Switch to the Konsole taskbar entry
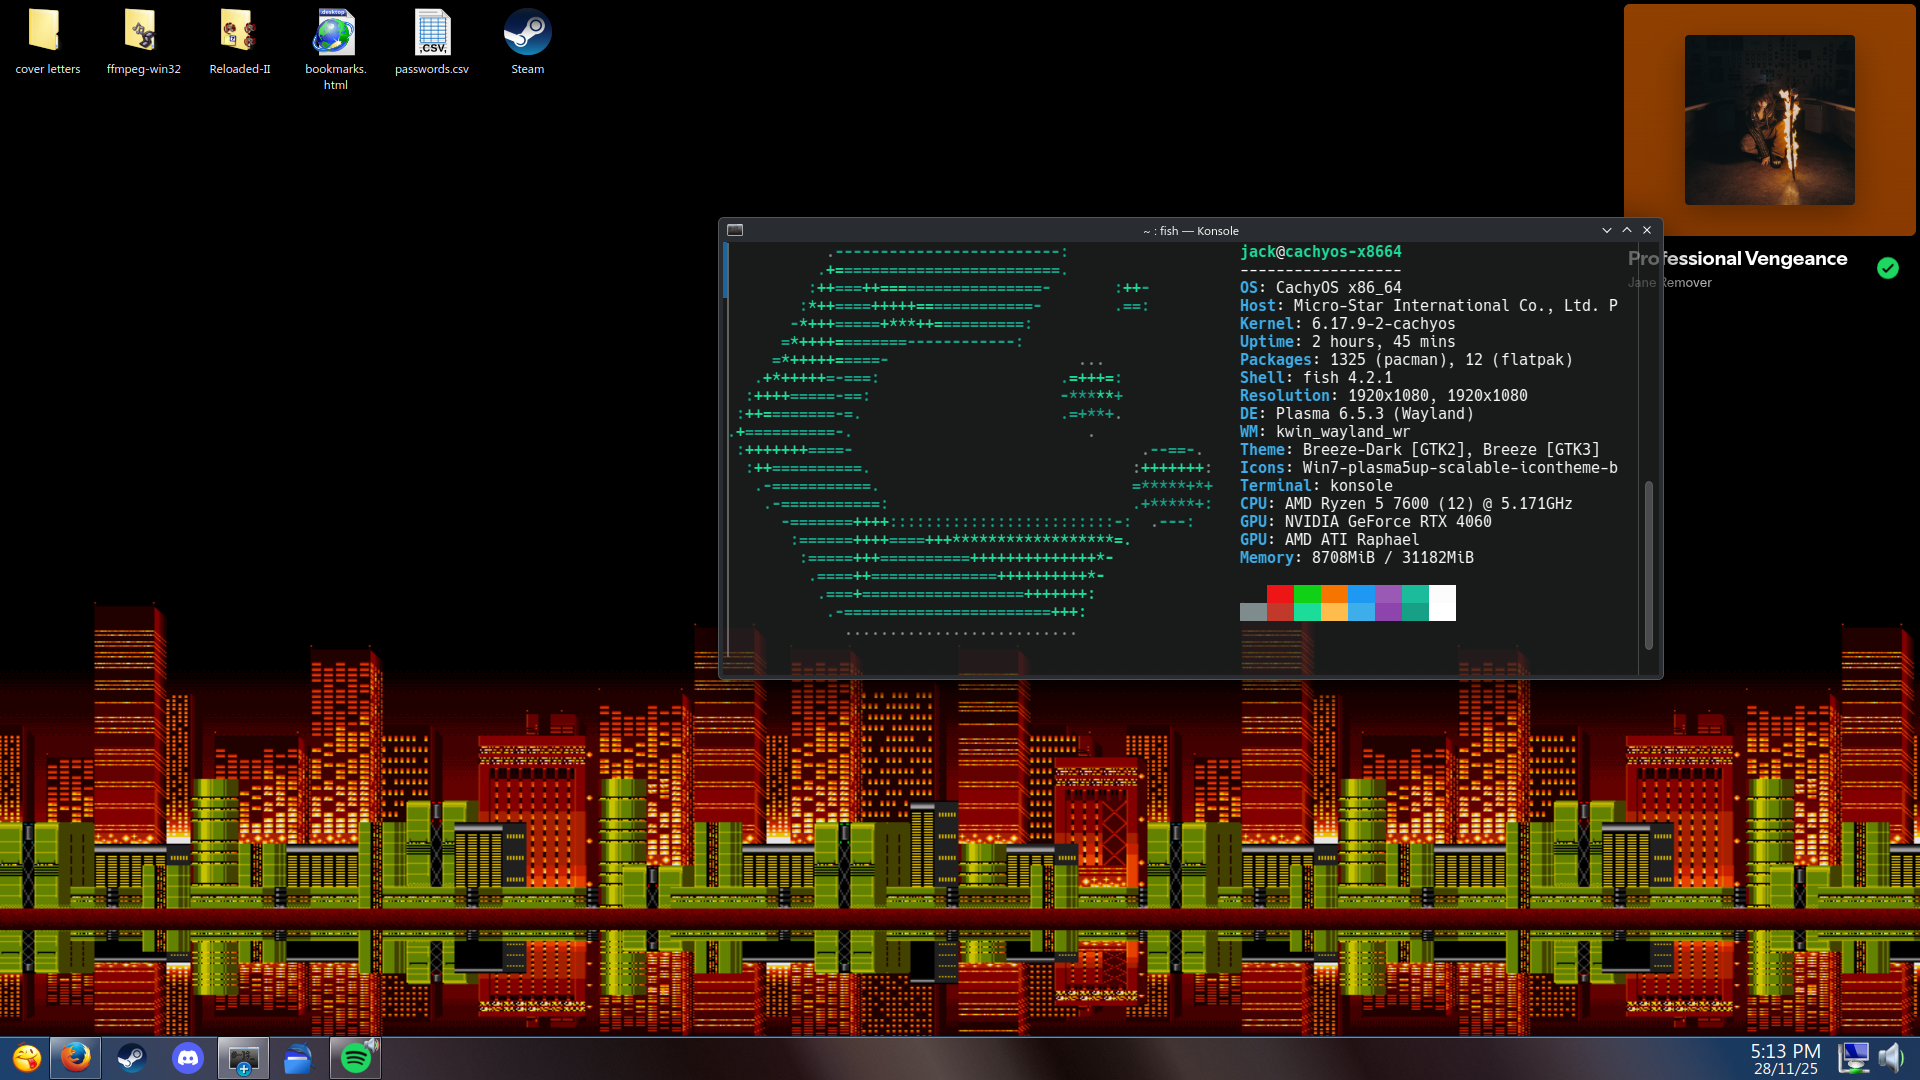 (243, 1058)
